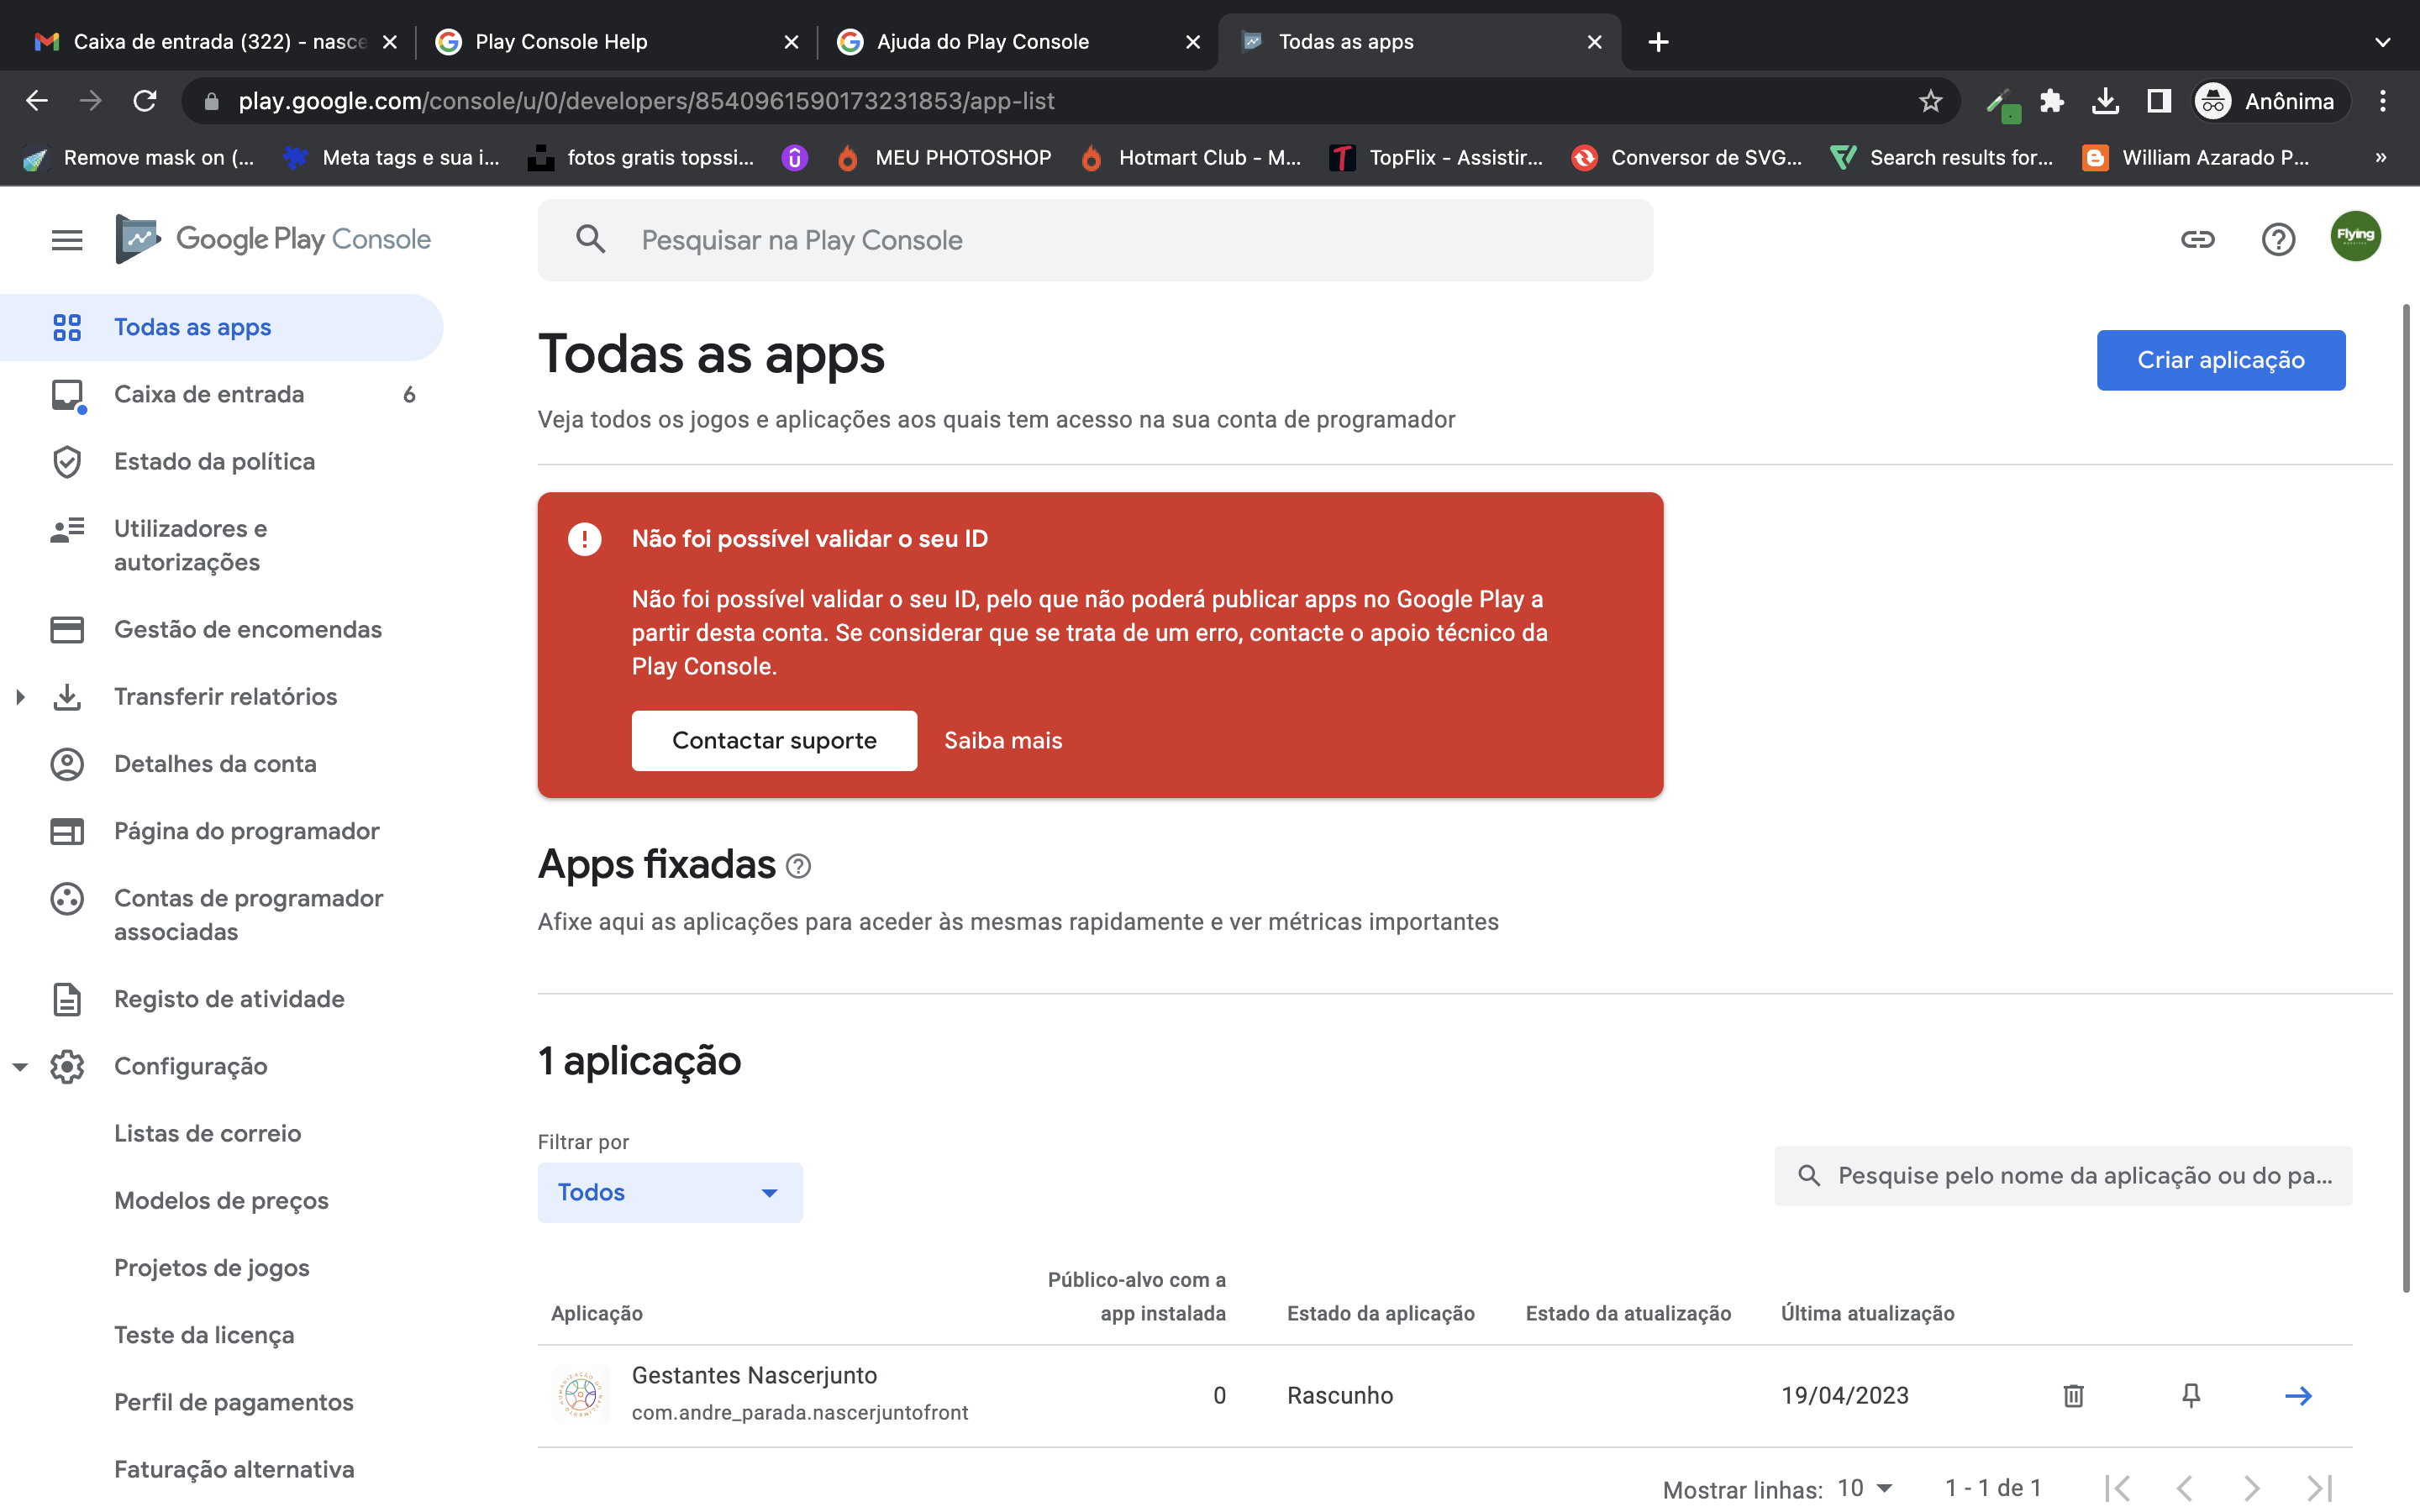Open the Flying account avatar
The height and width of the screenshot is (1512, 2420).
click(2355, 237)
